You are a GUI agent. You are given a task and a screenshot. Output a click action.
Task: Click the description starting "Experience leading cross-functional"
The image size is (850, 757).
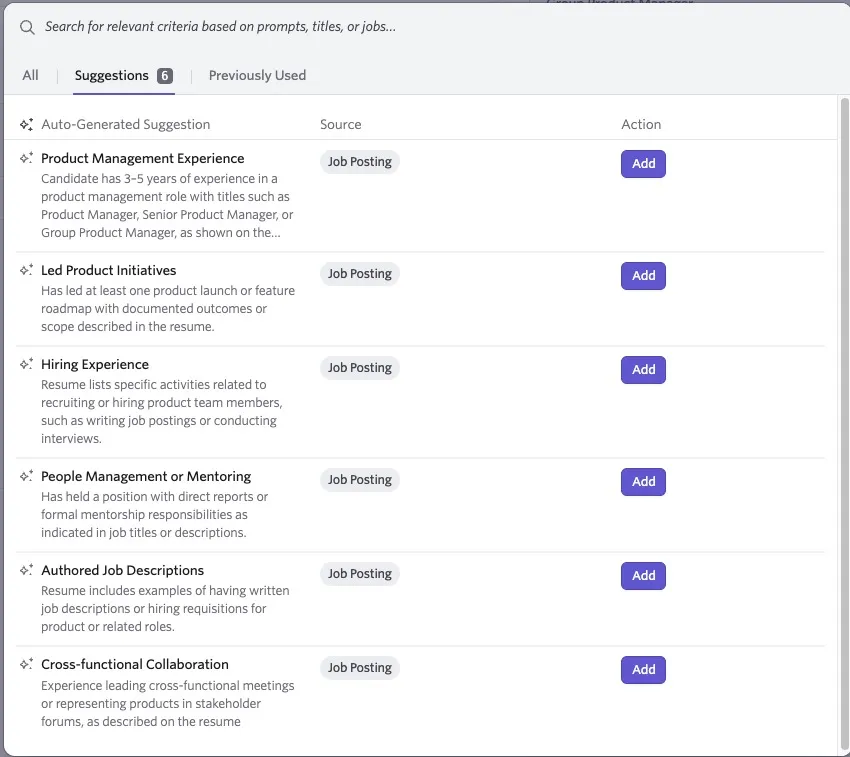[x=168, y=703]
